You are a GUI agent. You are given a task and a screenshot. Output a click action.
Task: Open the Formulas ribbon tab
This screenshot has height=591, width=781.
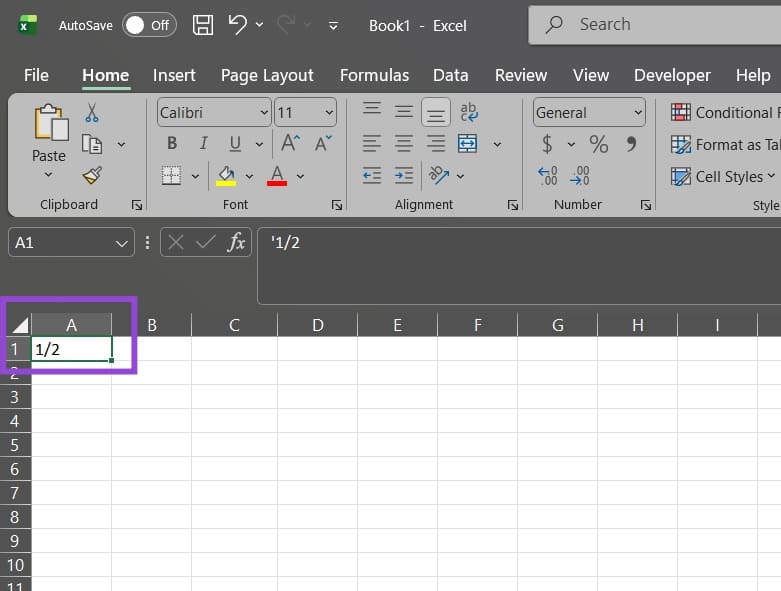point(374,75)
